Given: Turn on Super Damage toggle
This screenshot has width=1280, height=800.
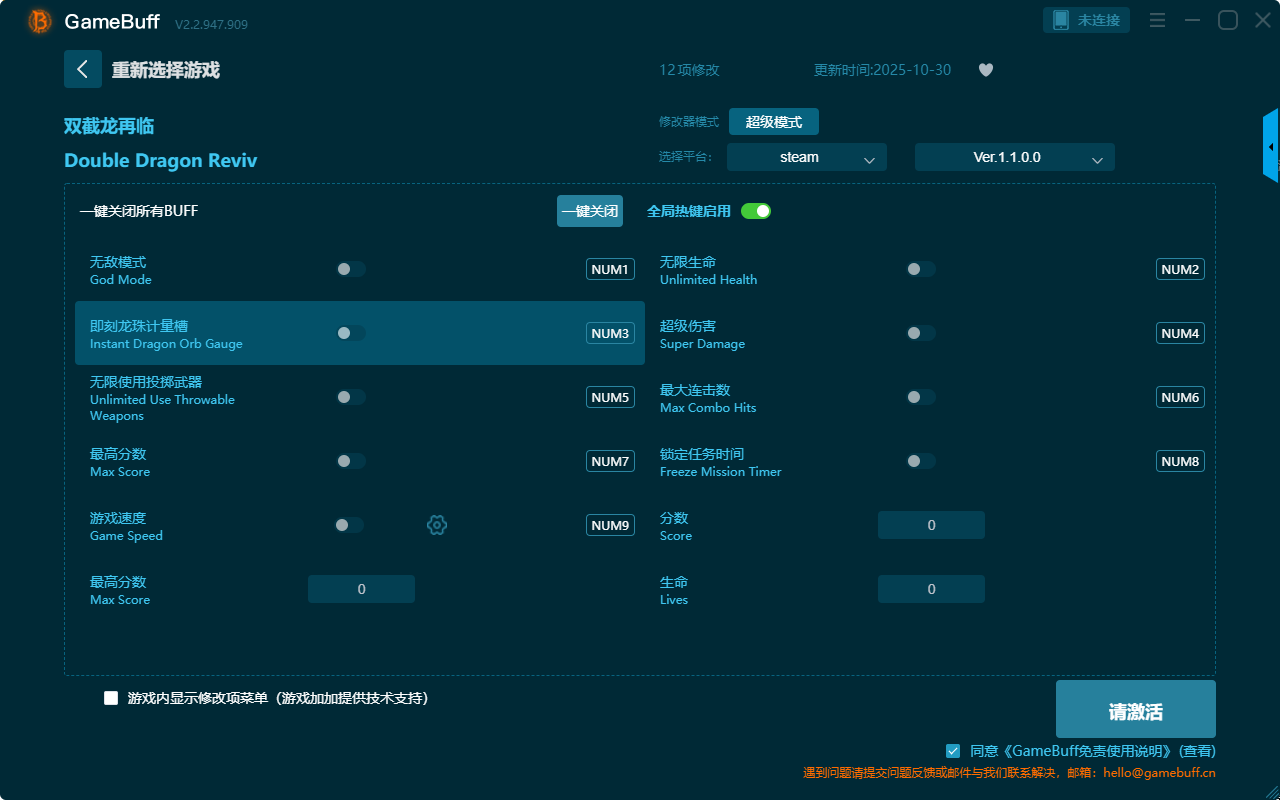Looking at the screenshot, I should pyautogui.click(x=920, y=333).
